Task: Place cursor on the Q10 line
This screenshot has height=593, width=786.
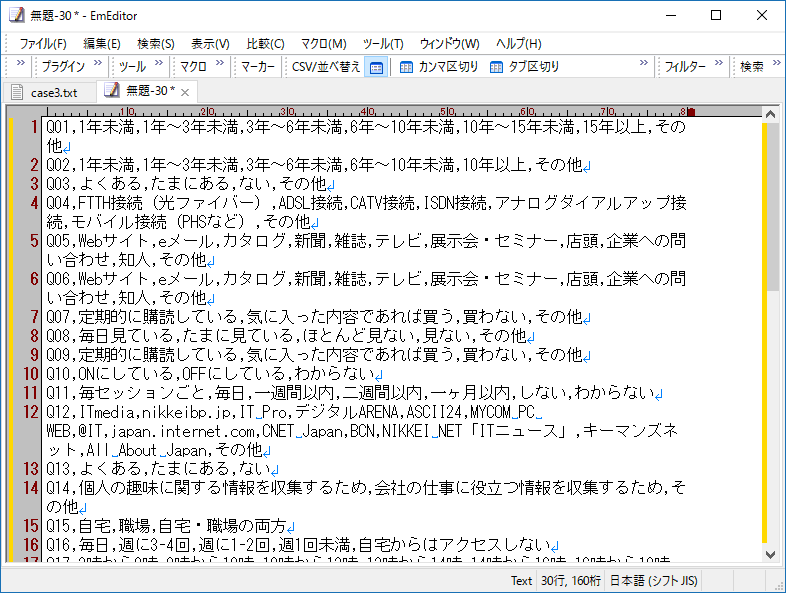Action: coord(214,374)
